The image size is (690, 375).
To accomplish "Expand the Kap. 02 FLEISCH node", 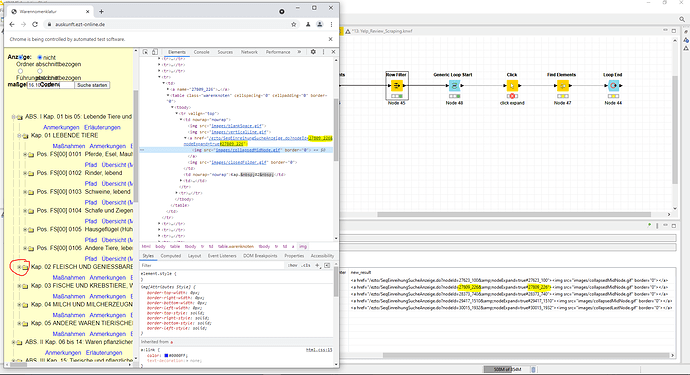I will tap(19, 267).
